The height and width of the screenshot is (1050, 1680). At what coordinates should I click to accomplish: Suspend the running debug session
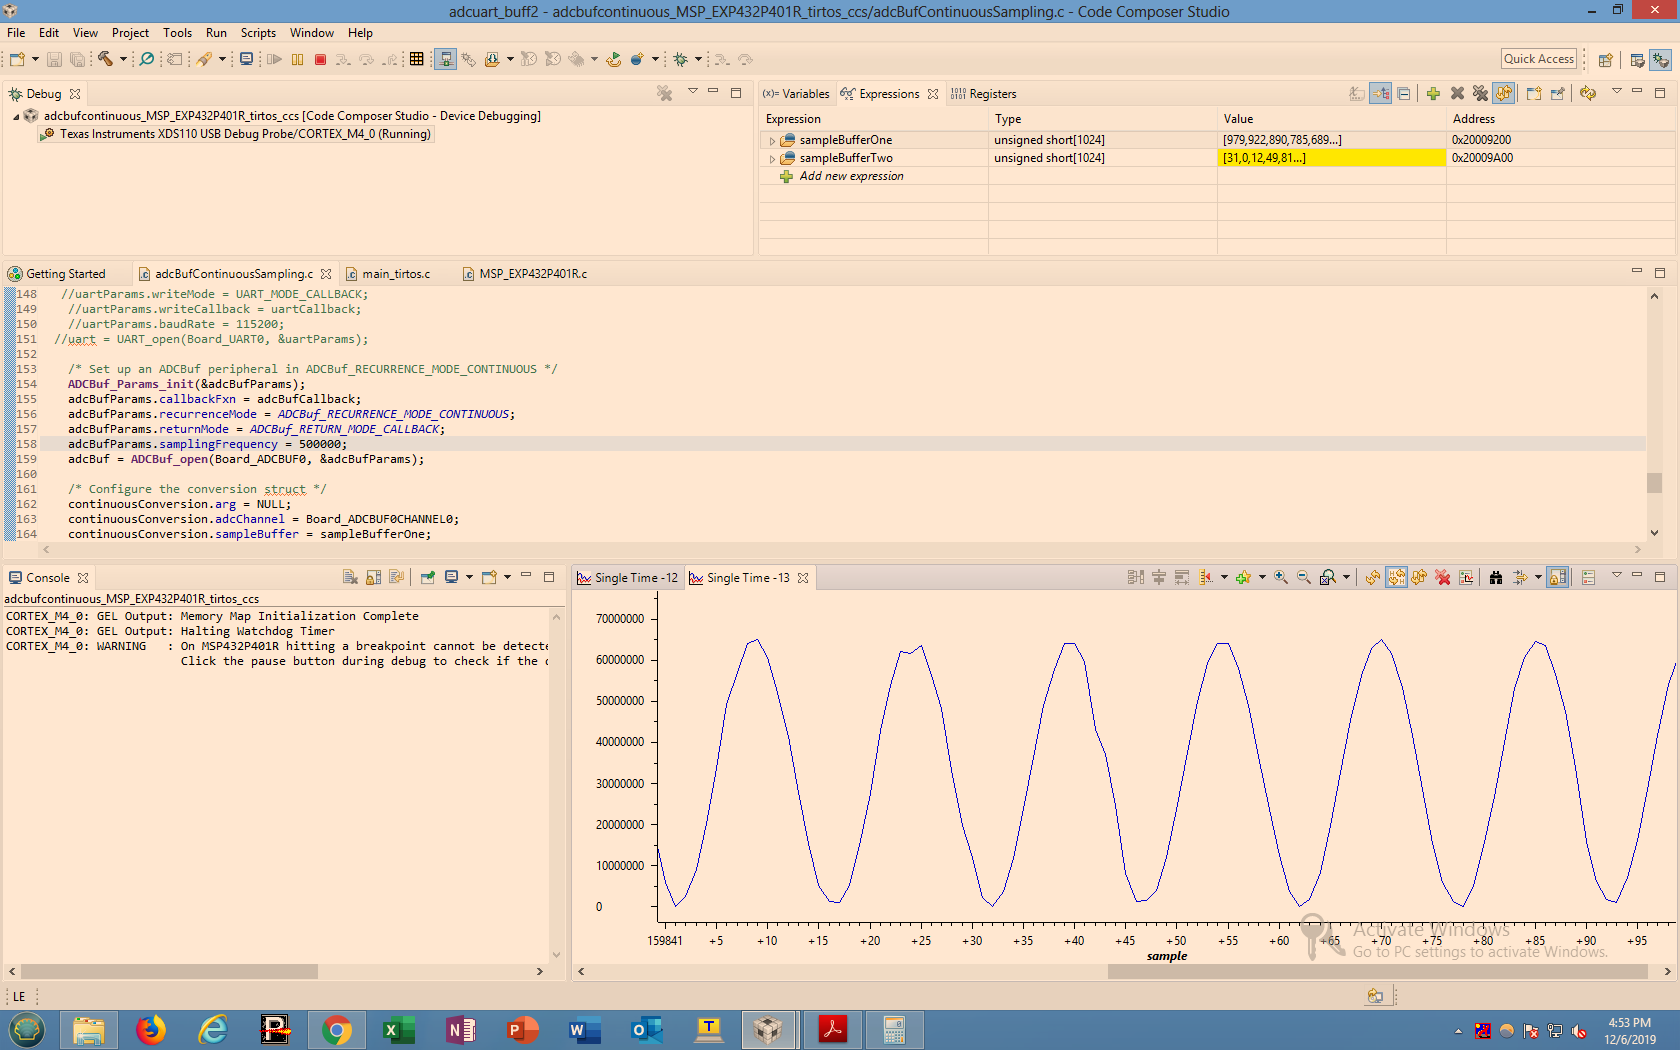point(296,59)
